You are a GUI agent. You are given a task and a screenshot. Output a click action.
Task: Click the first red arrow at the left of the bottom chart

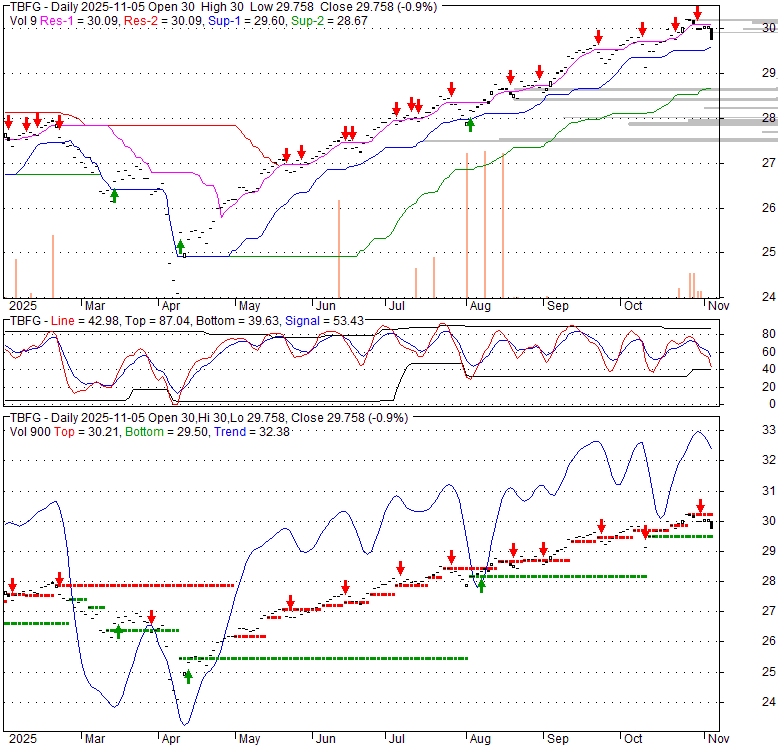12,585
